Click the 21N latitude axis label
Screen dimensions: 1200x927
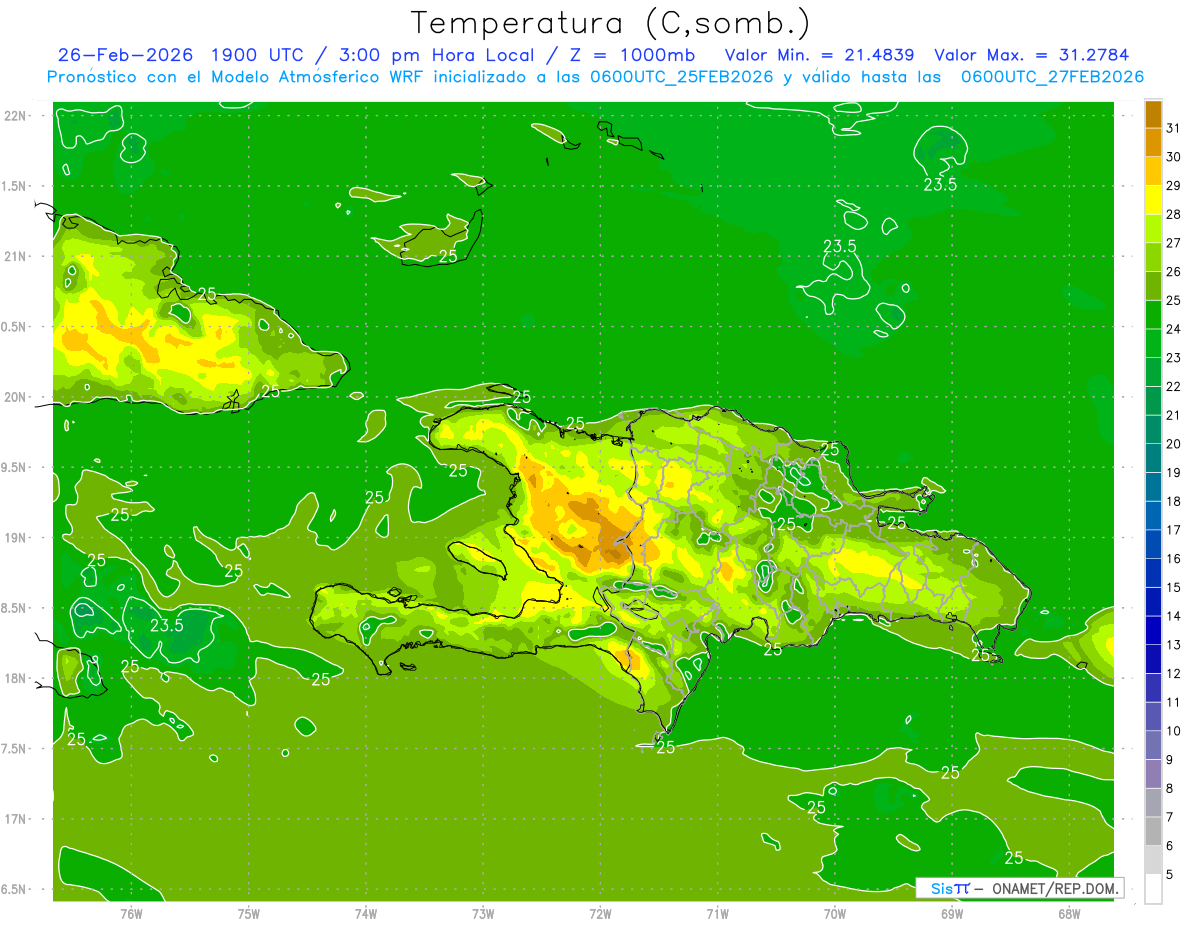(x=17, y=256)
